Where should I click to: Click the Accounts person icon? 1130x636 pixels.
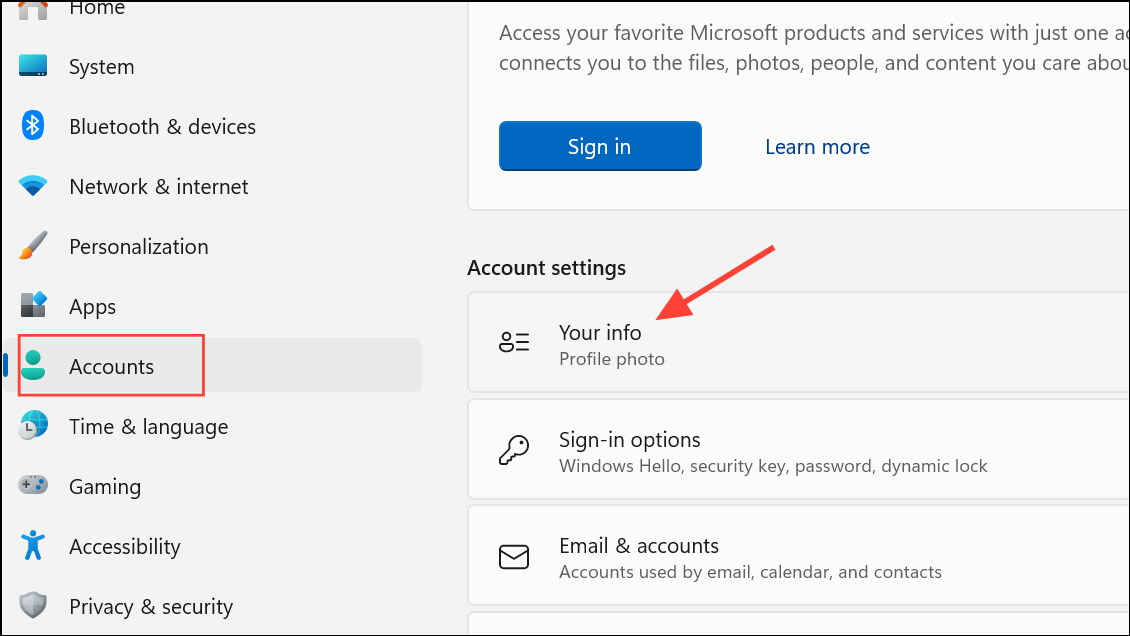point(33,366)
